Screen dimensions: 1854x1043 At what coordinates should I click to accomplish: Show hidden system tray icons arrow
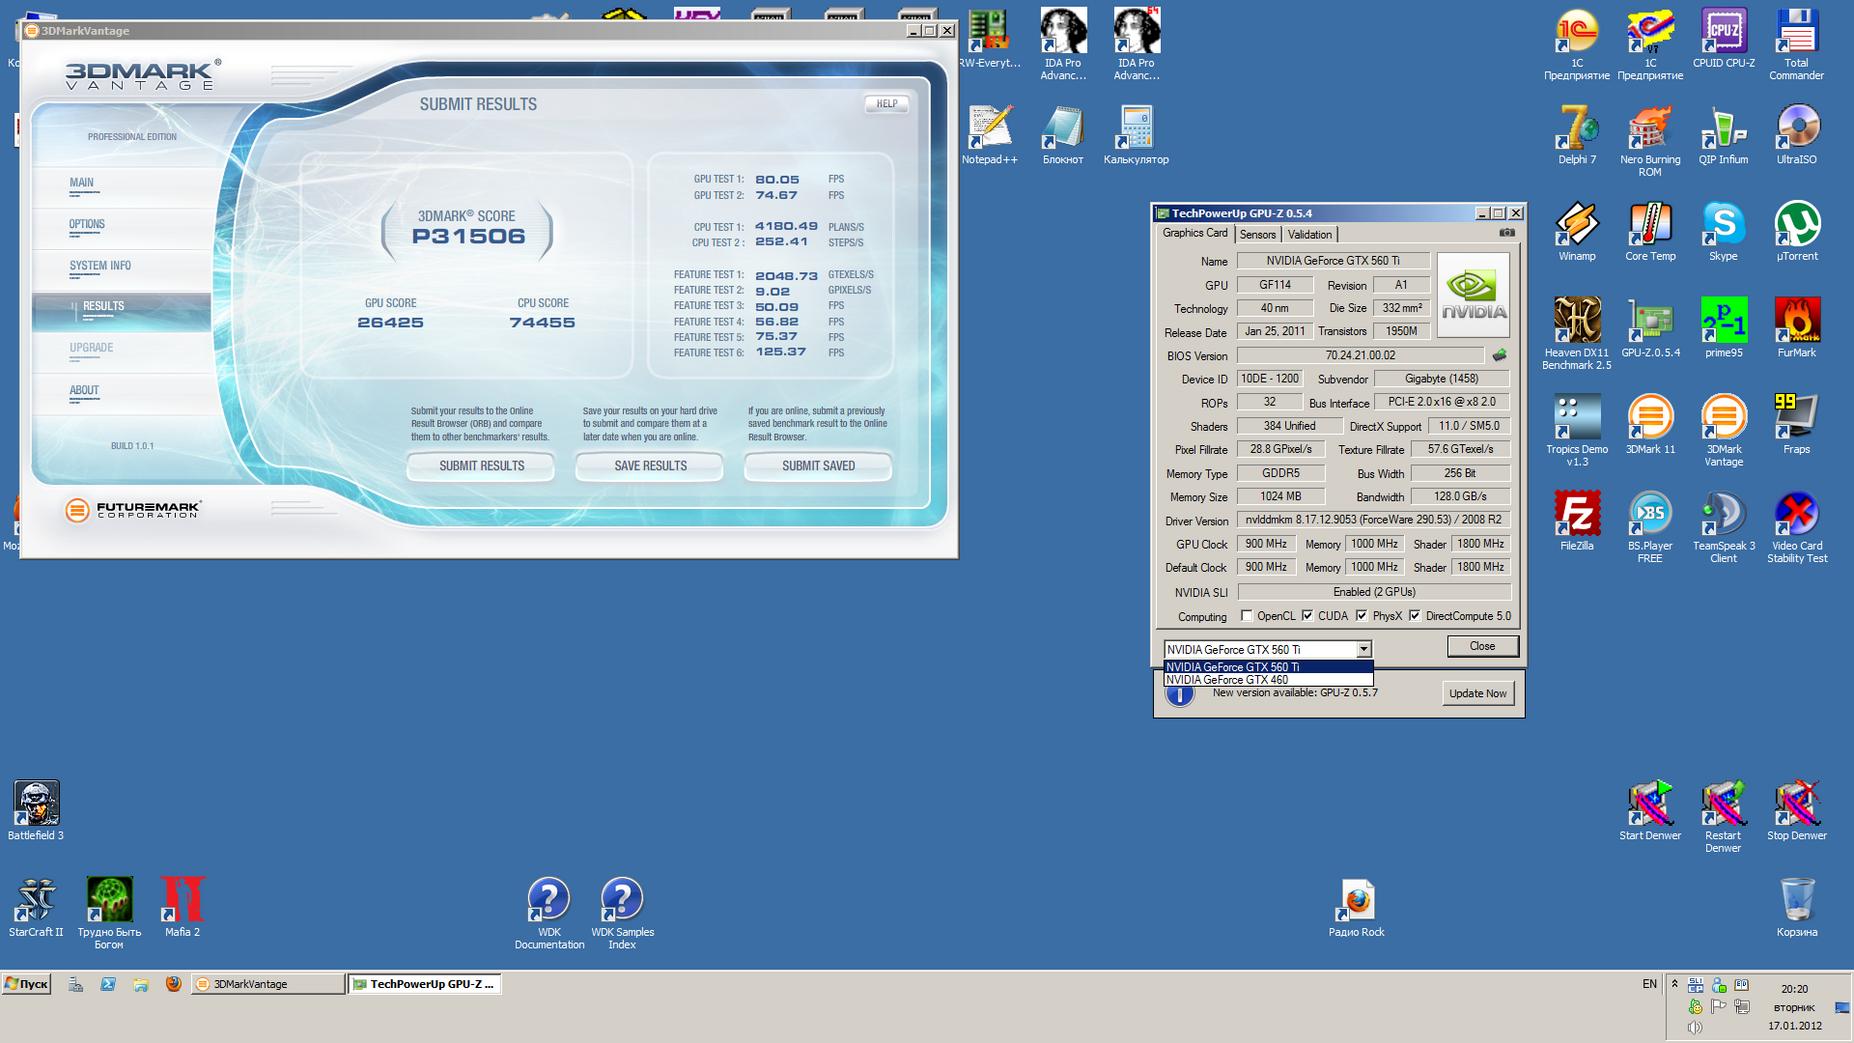(1675, 984)
